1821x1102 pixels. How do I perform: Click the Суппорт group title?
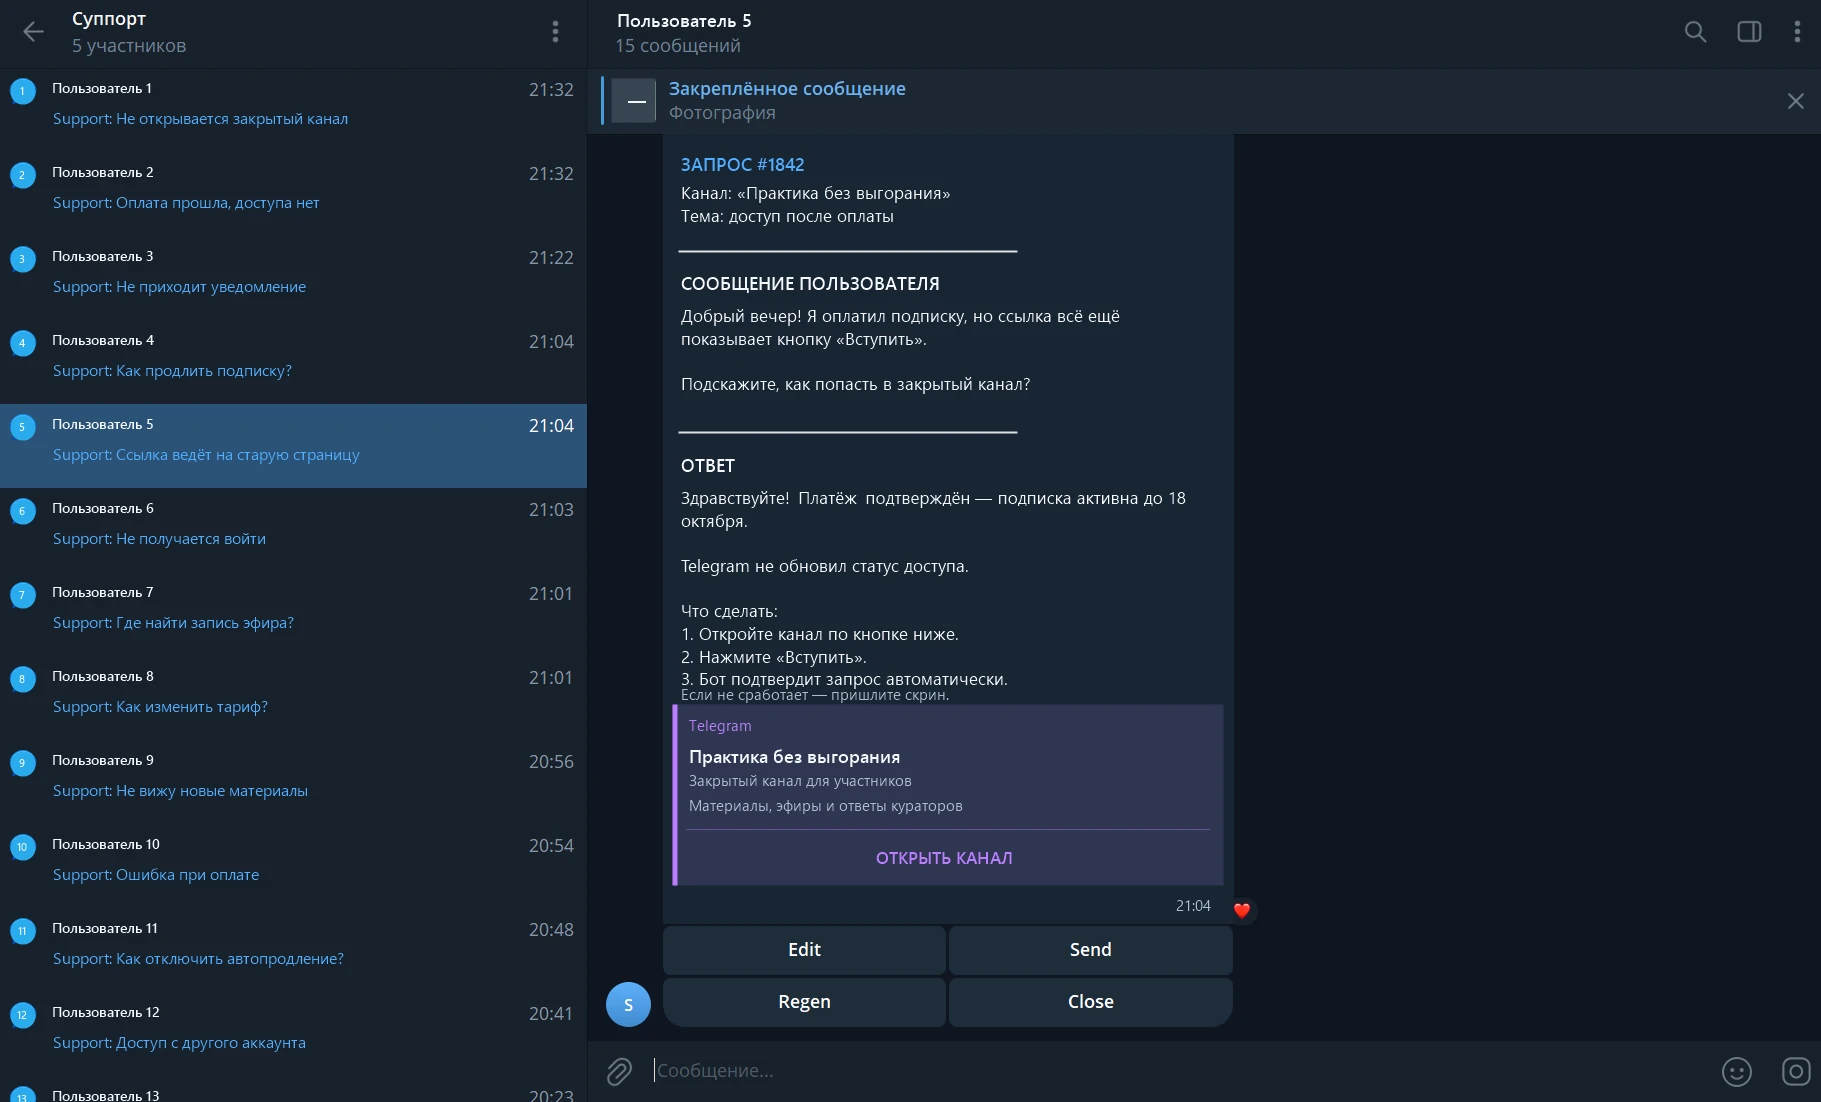pyautogui.click(x=109, y=19)
